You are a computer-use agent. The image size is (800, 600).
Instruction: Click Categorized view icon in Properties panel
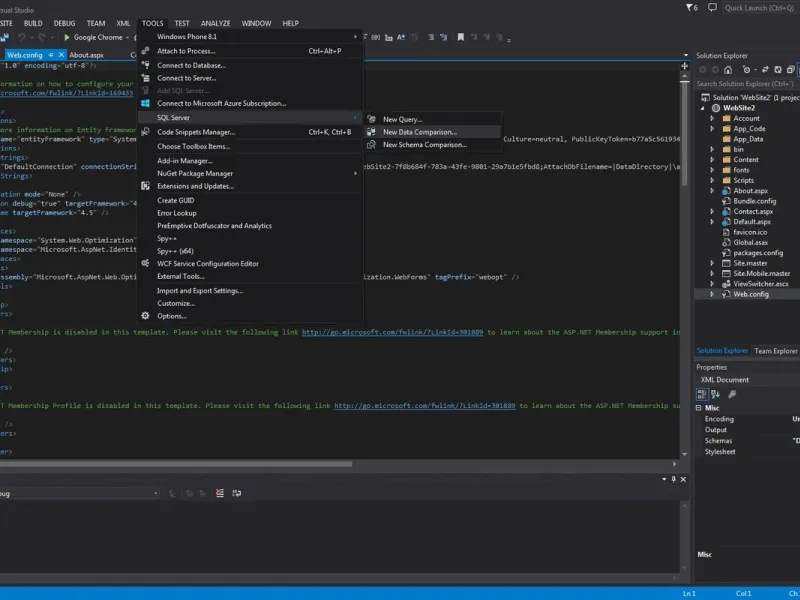pos(704,394)
